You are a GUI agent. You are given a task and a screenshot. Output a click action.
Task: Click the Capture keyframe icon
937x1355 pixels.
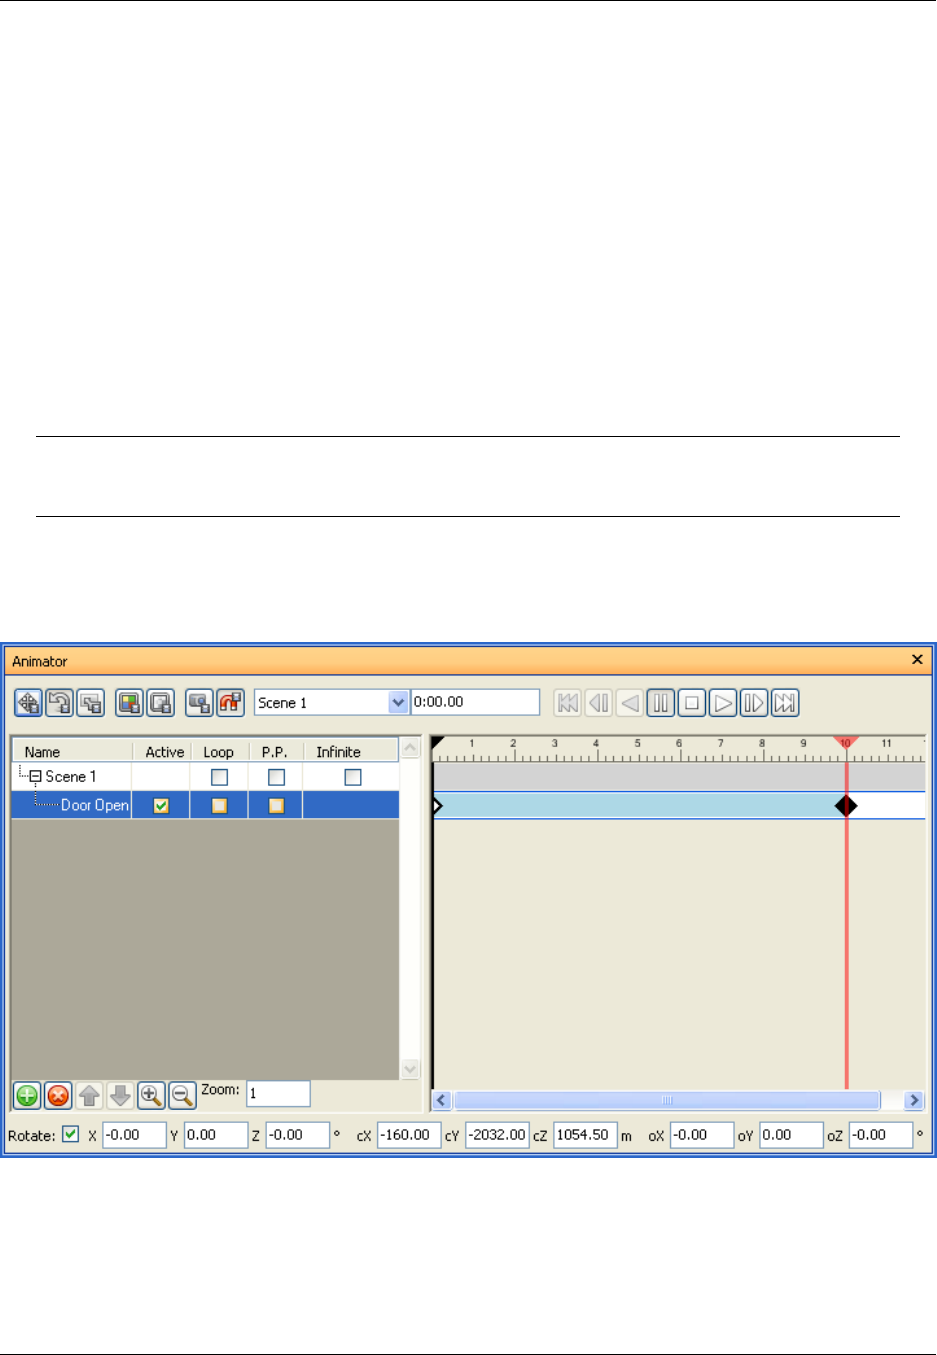point(200,703)
